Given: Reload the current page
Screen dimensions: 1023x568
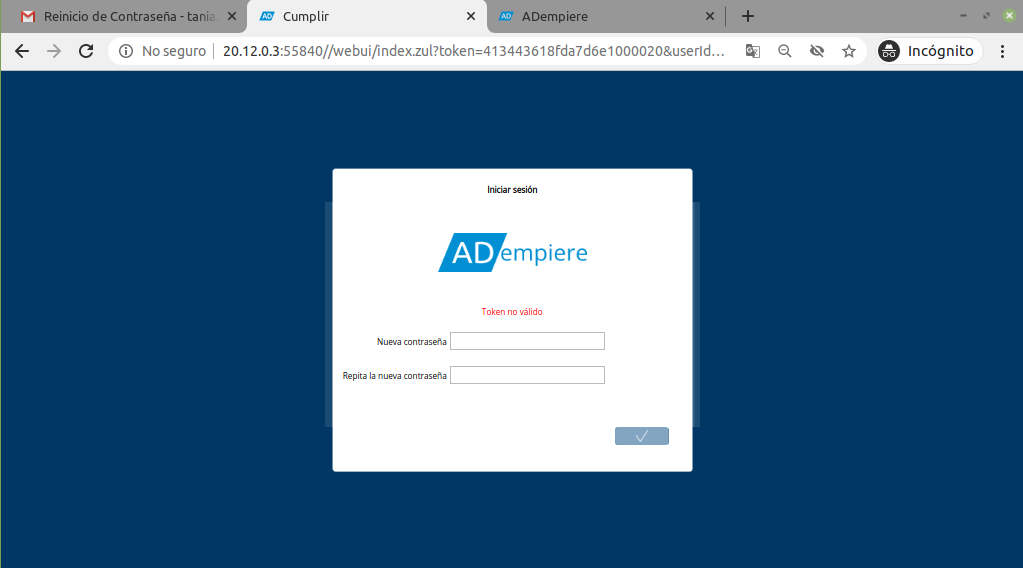Looking at the screenshot, I should pyautogui.click(x=86, y=51).
